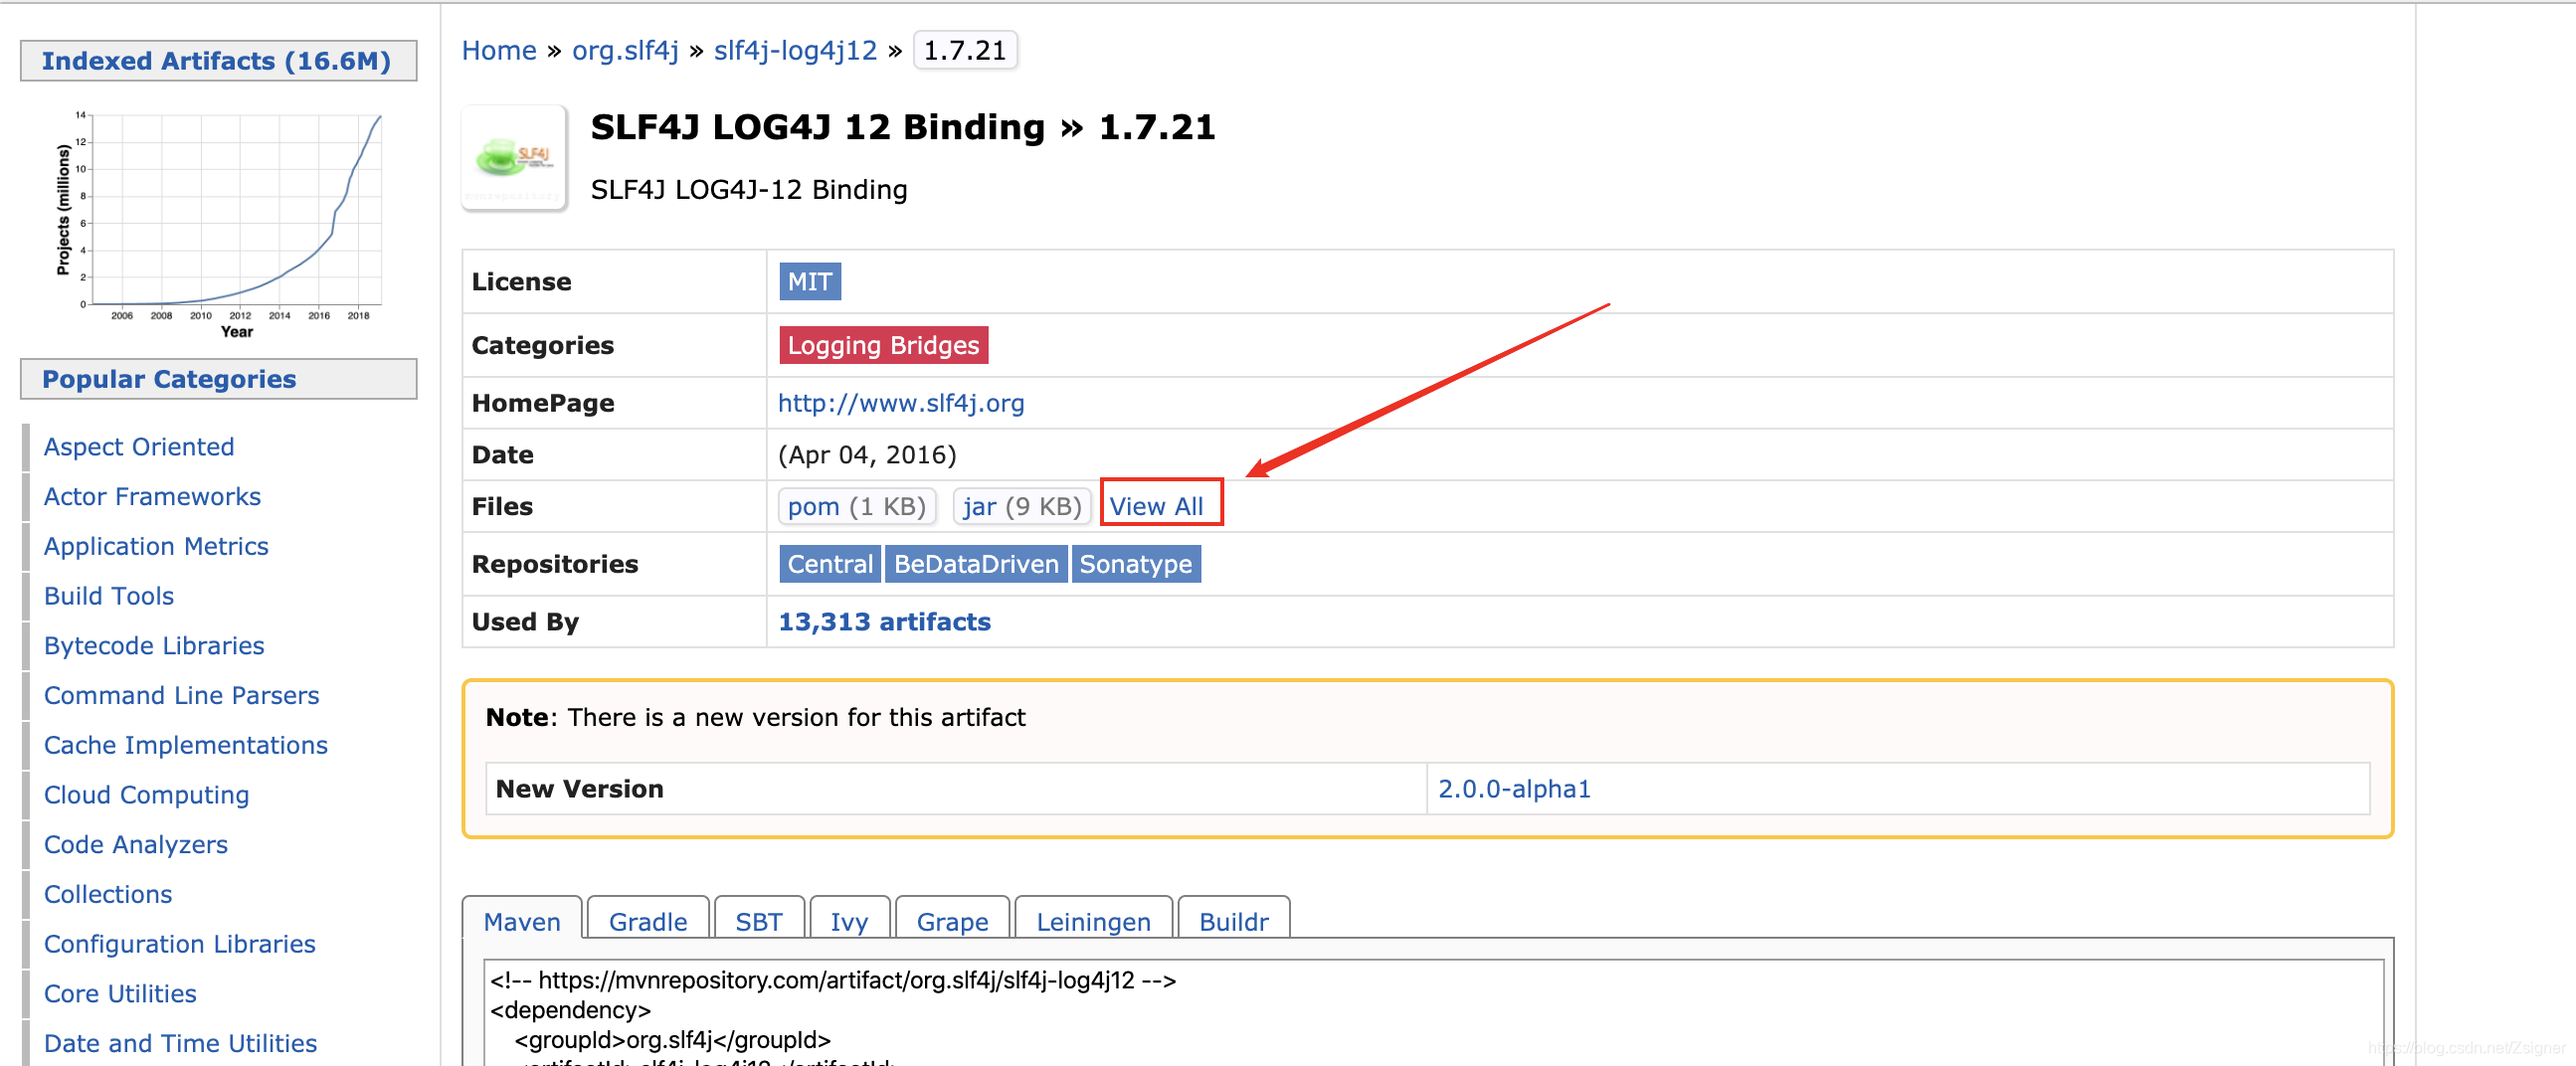Open the org.slf4j group breadcrumb
Viewport: 2576px width, 1066px height.
pos(625,49)
